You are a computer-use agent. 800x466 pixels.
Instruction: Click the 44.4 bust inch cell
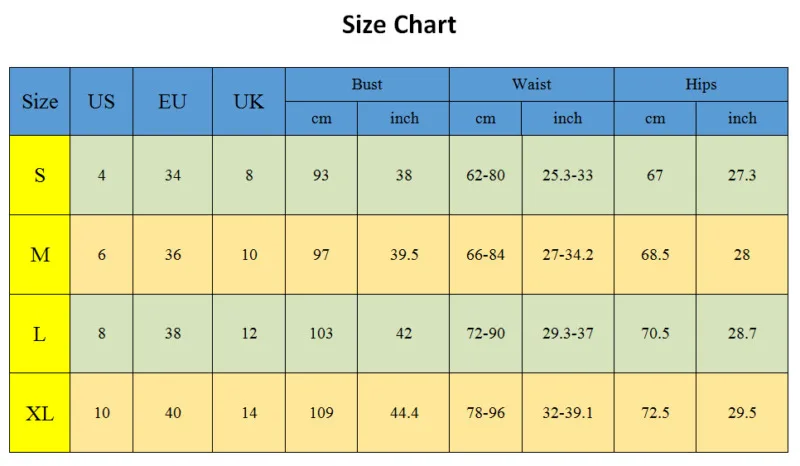[404, 413]
